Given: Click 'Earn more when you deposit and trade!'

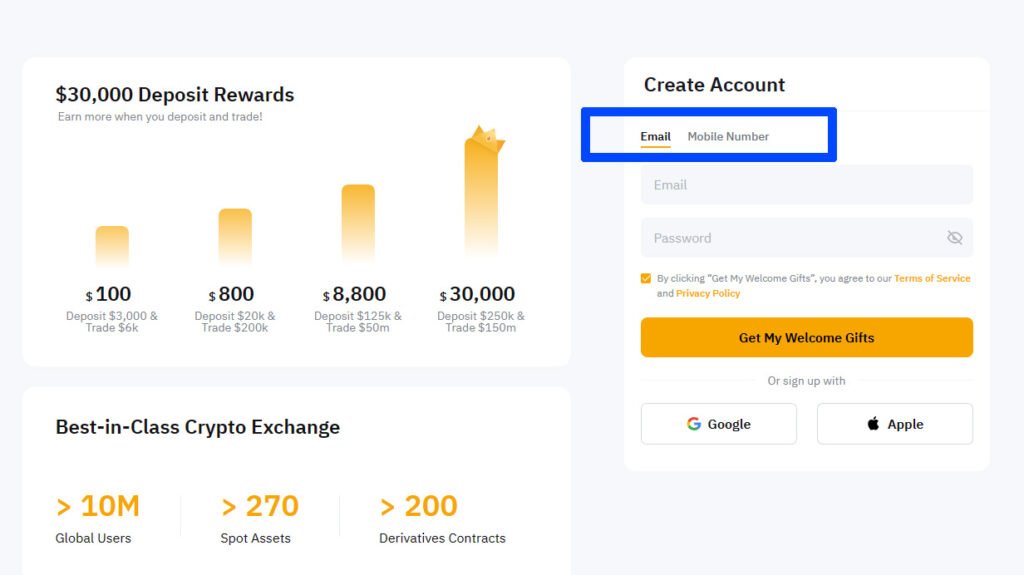Looking at the screenshot, I should click(x=160, y=117).
